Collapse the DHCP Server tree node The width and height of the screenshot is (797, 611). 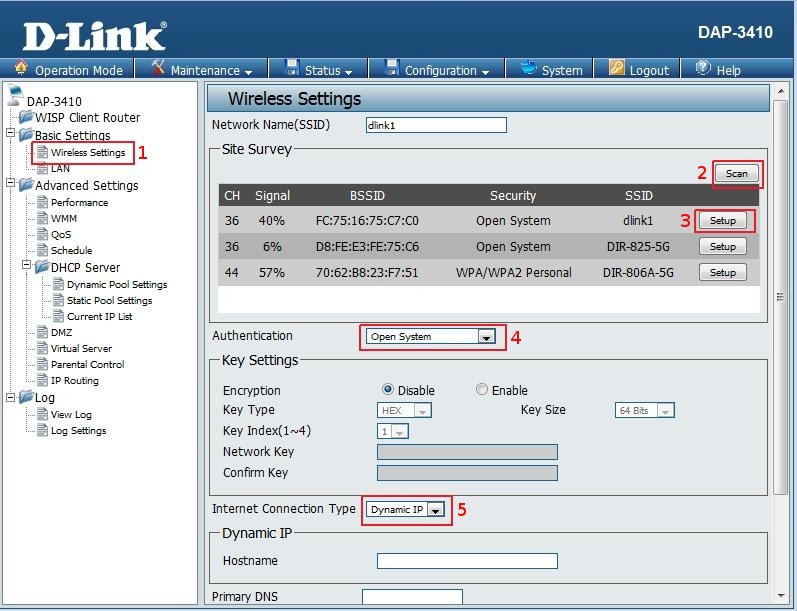pos(27,267)
